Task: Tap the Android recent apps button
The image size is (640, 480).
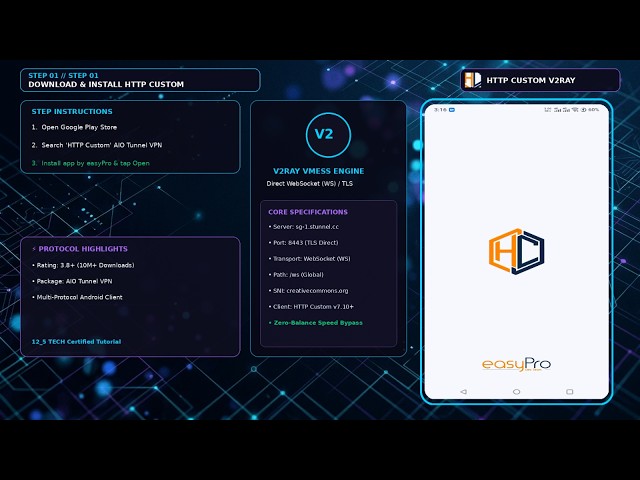Action: tap(570, 391)
